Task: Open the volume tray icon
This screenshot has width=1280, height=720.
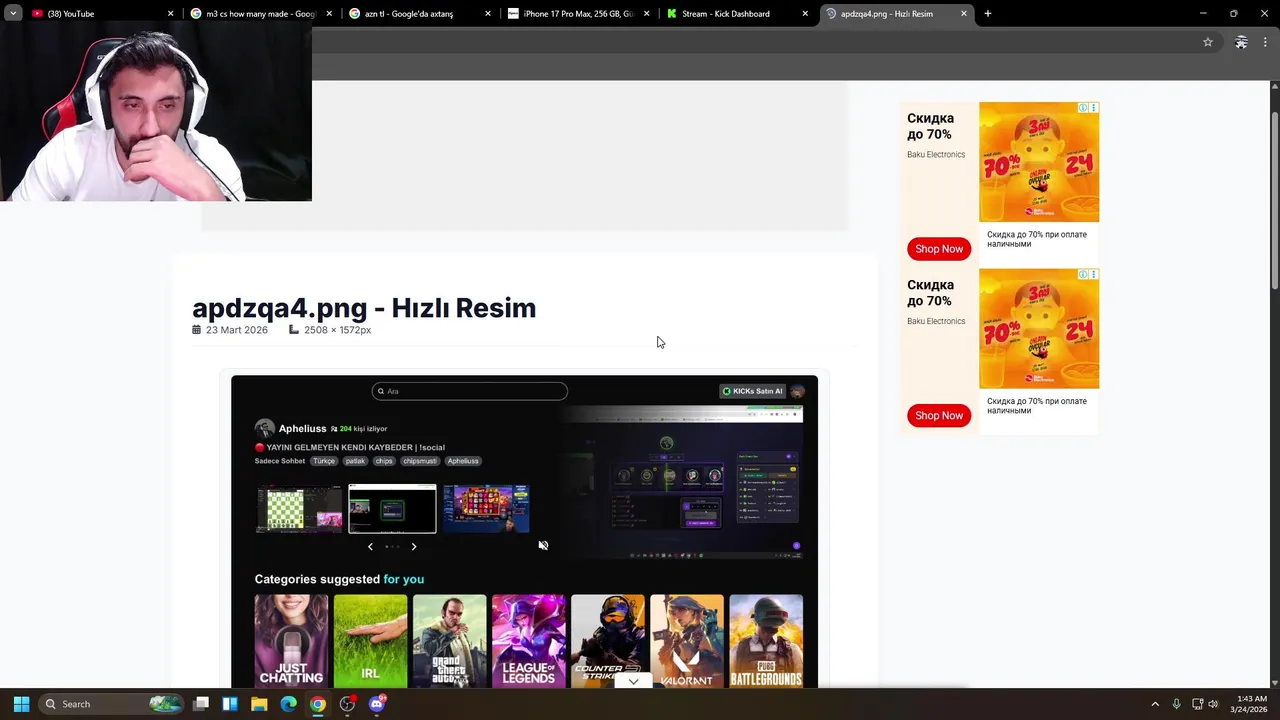Action: pos(1214,704)
